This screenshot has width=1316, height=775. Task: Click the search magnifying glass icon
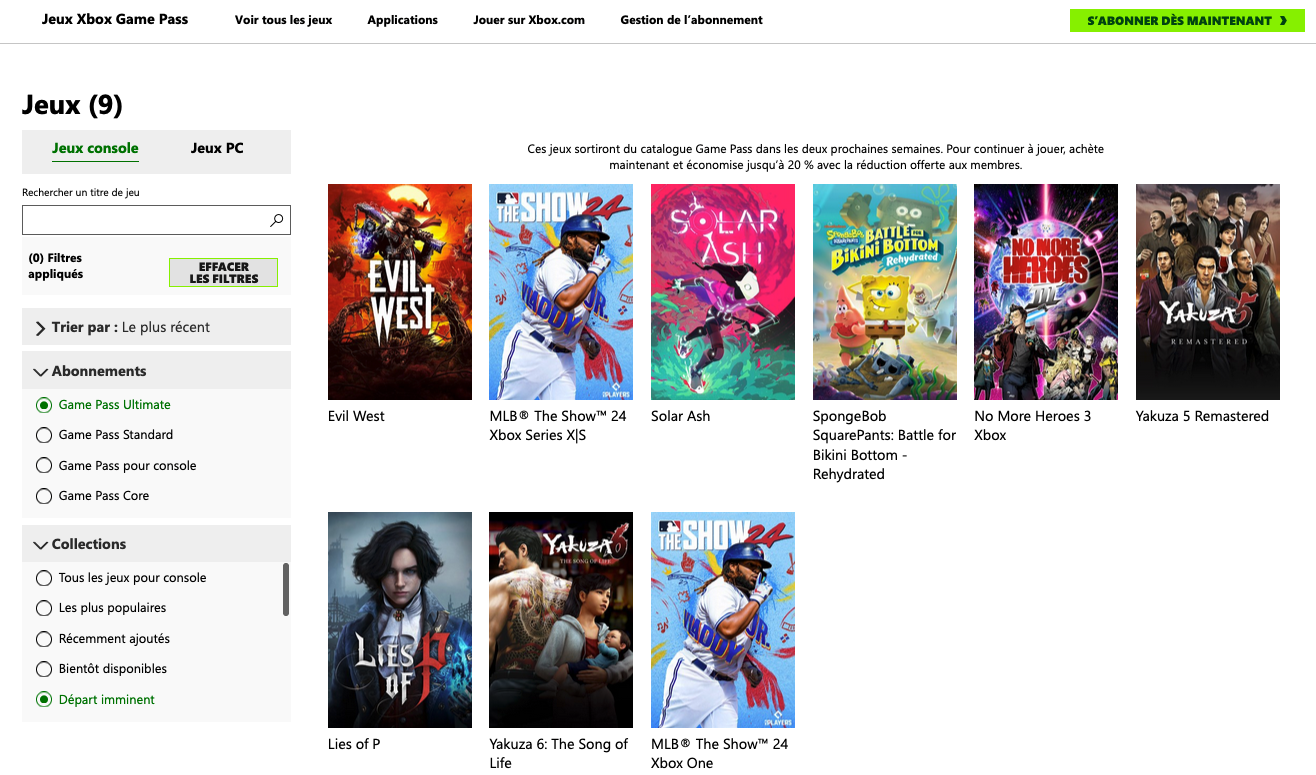275,219
